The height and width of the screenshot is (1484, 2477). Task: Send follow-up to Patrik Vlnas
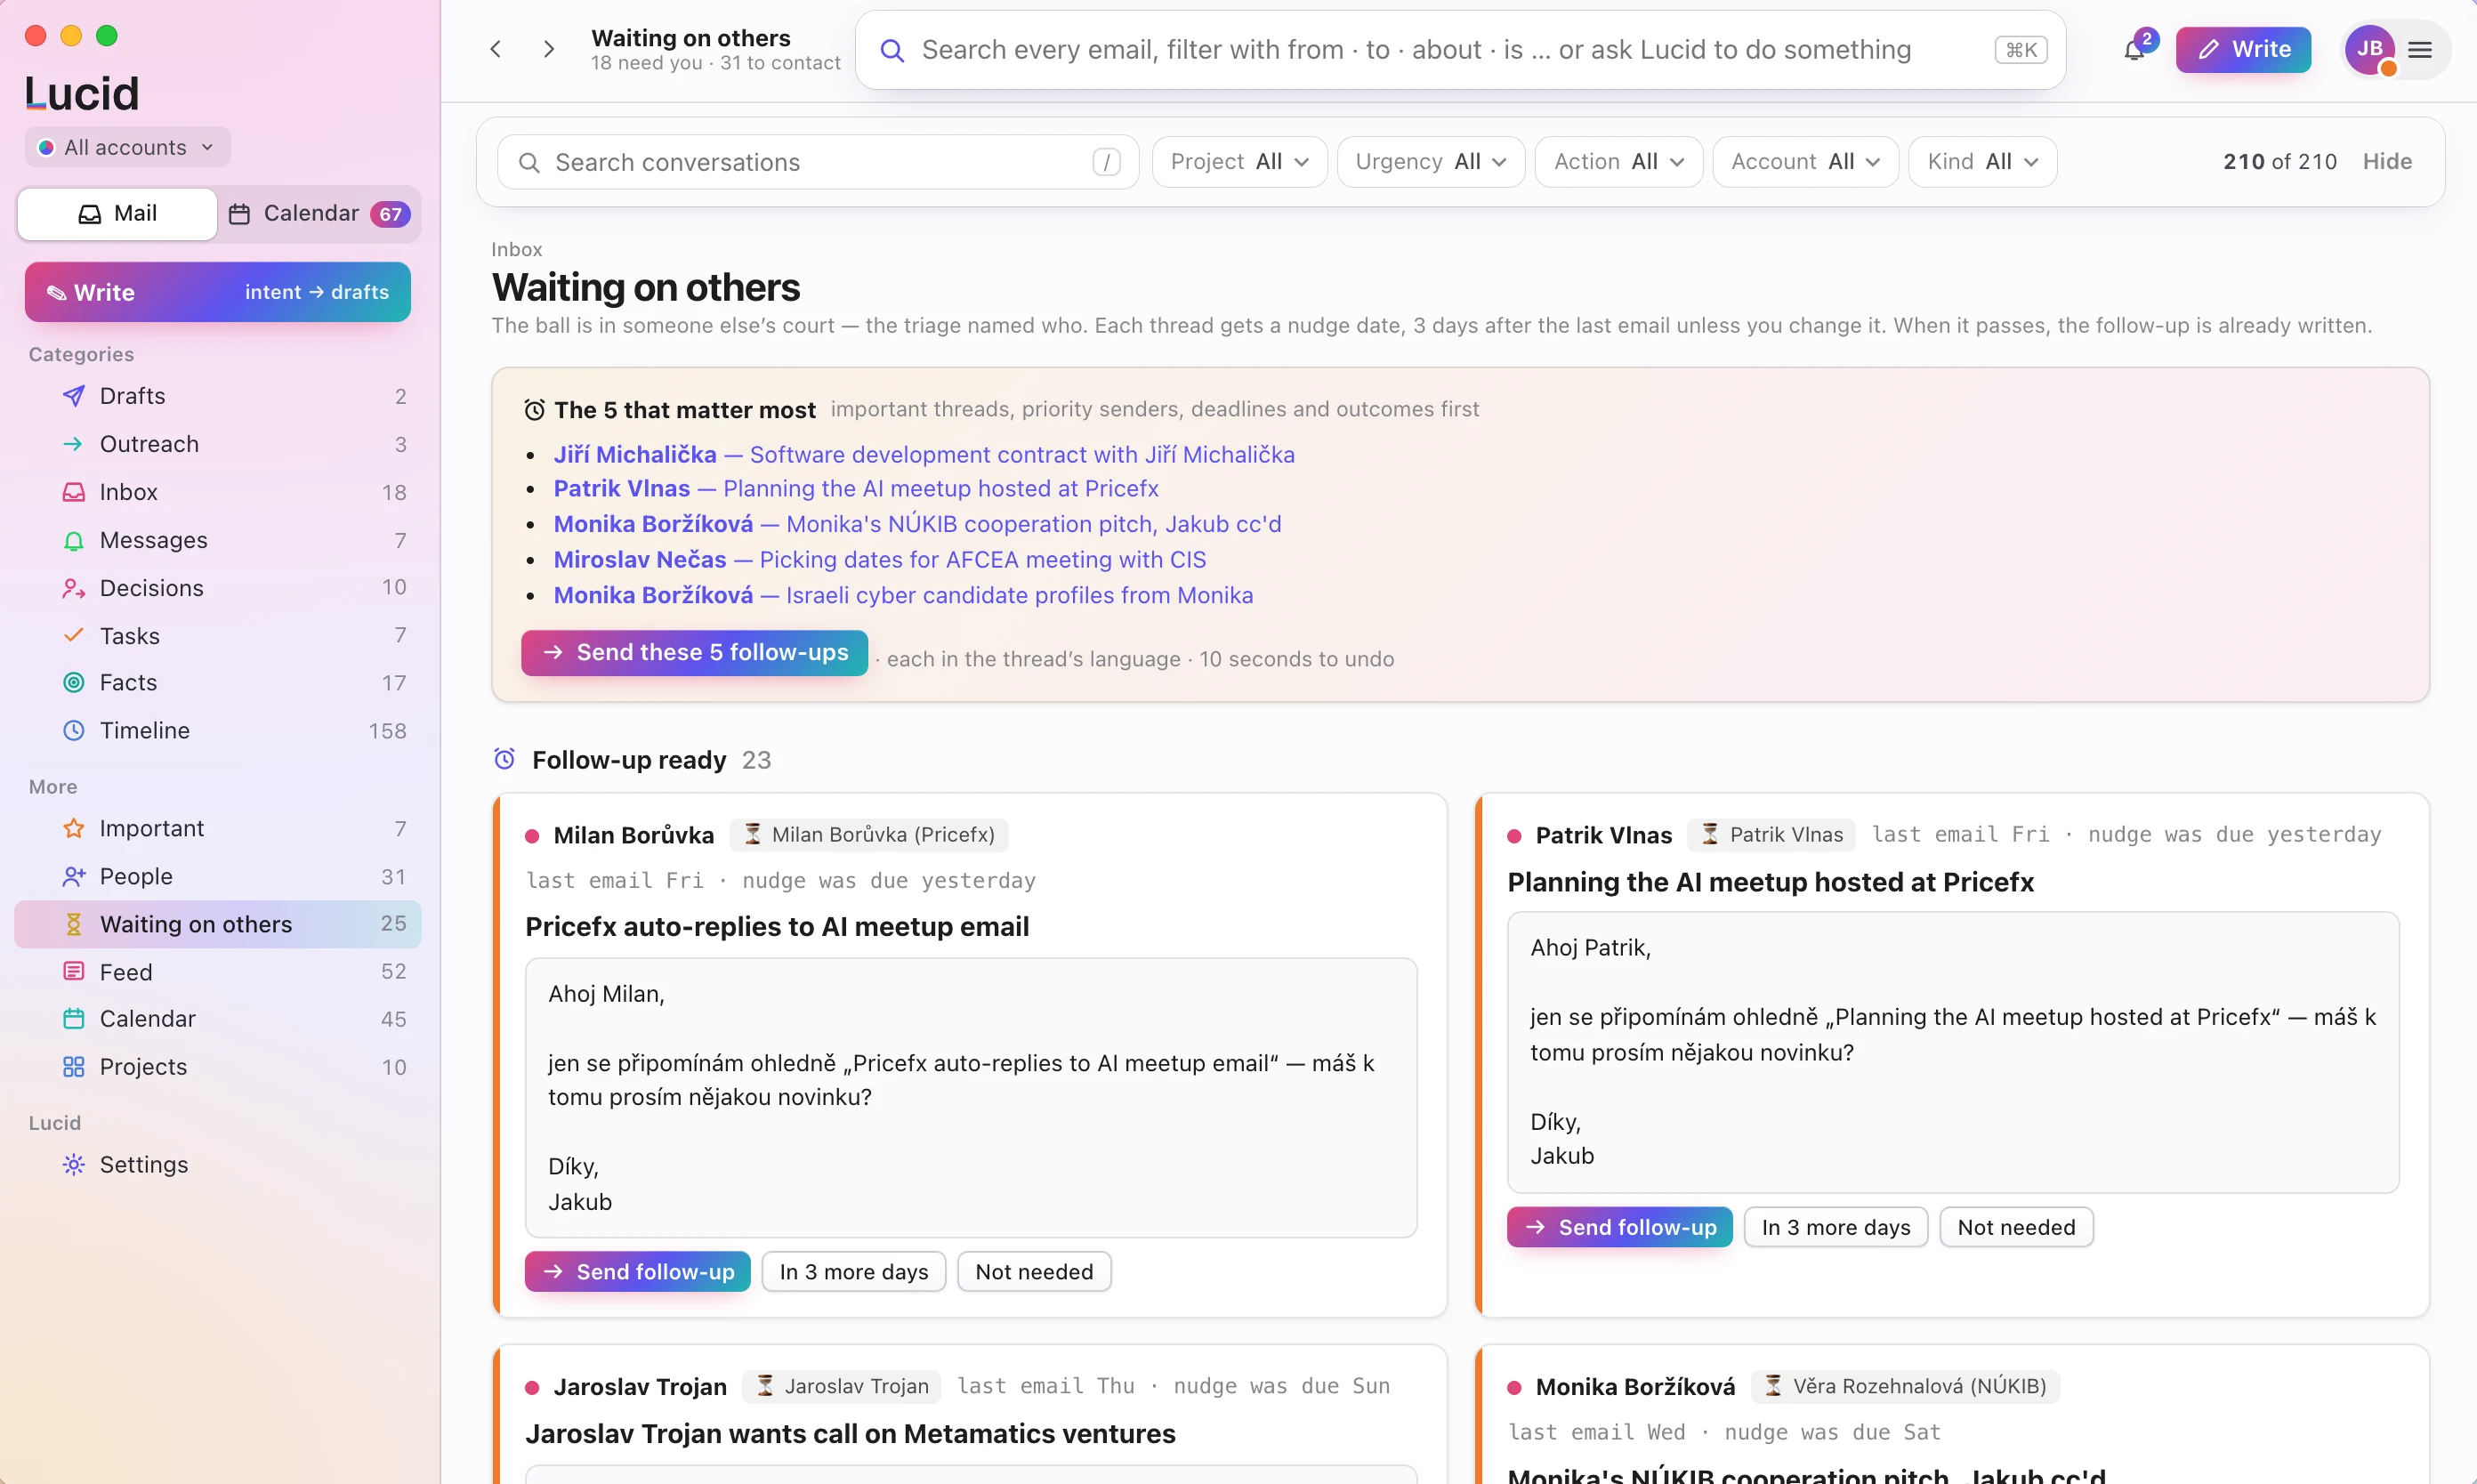1619,1226
